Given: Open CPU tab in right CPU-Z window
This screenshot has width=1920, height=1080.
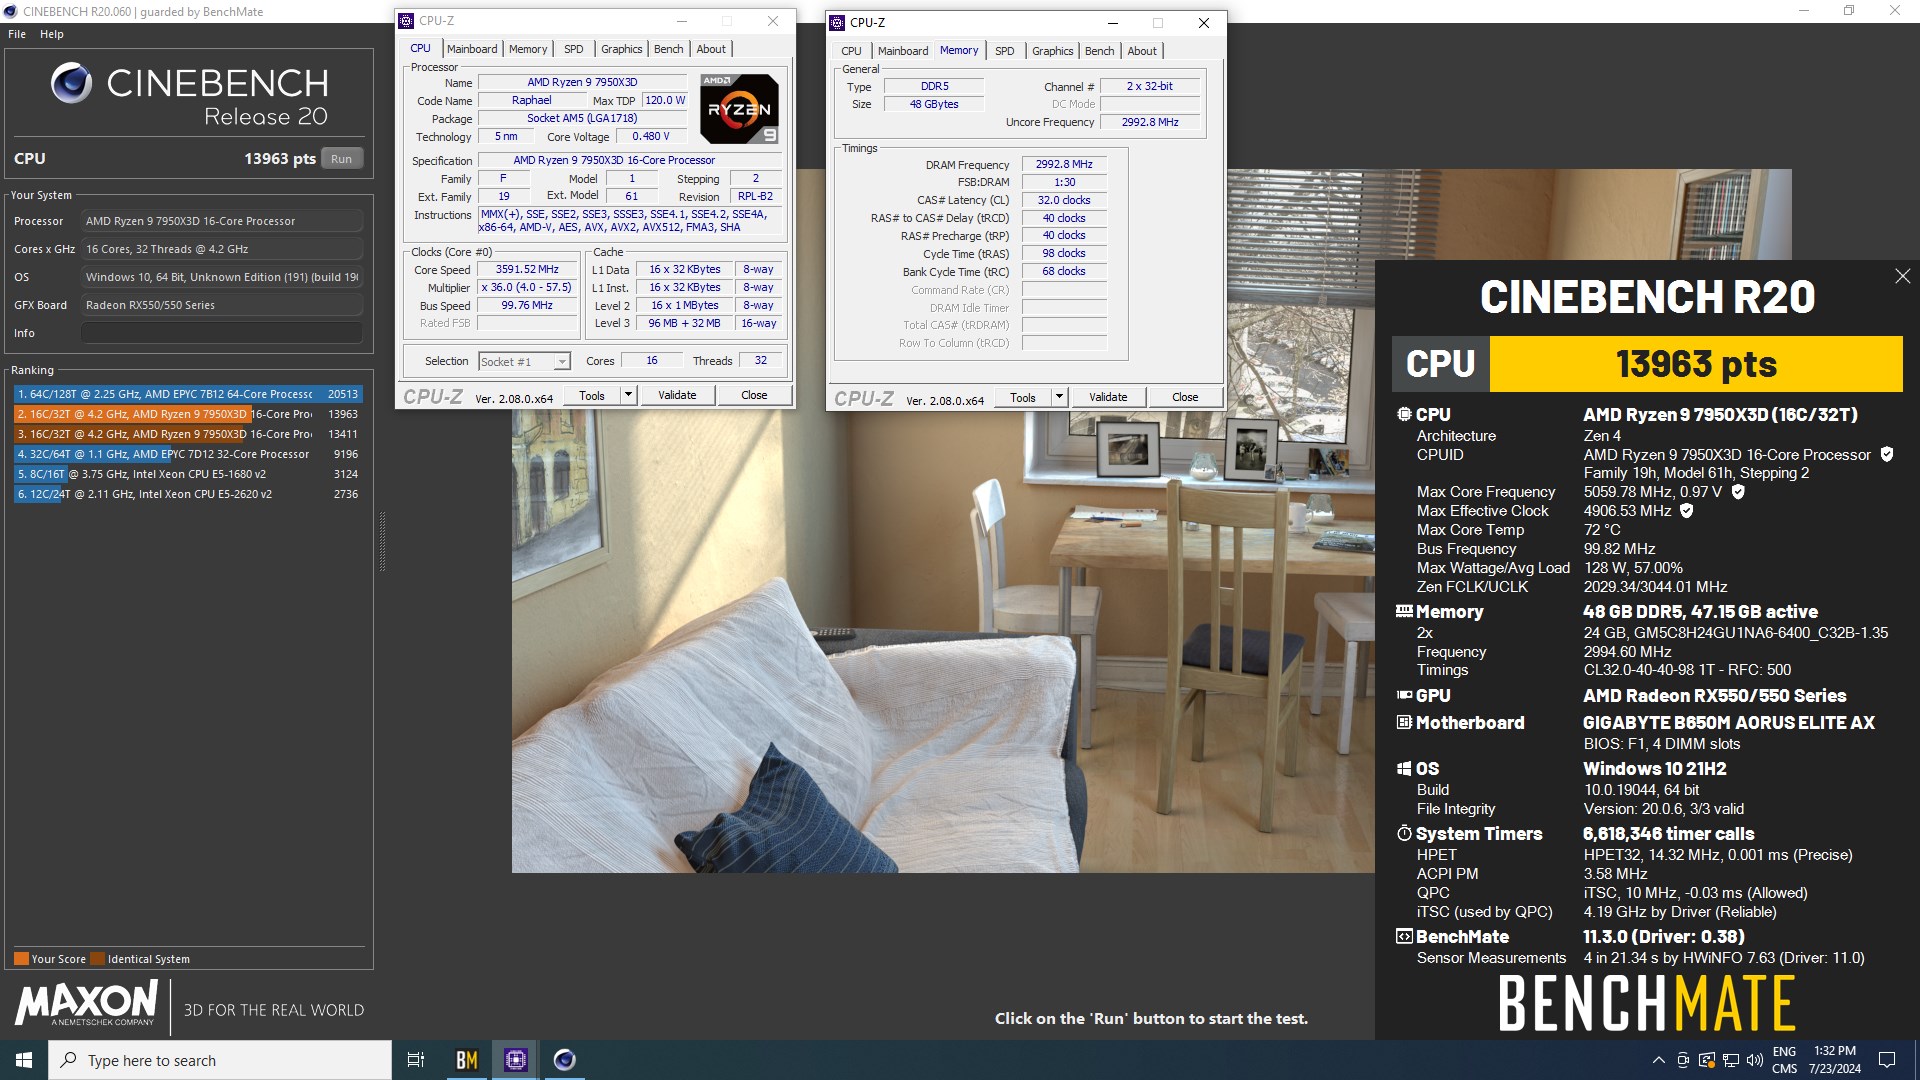Looking at the screenshot, I should click(x=851, y=51).
